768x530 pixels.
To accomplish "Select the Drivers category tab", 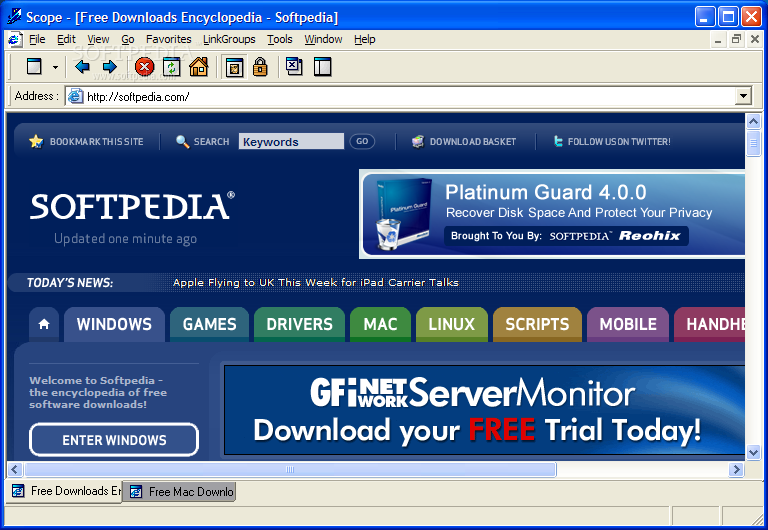I will point(299,324).
